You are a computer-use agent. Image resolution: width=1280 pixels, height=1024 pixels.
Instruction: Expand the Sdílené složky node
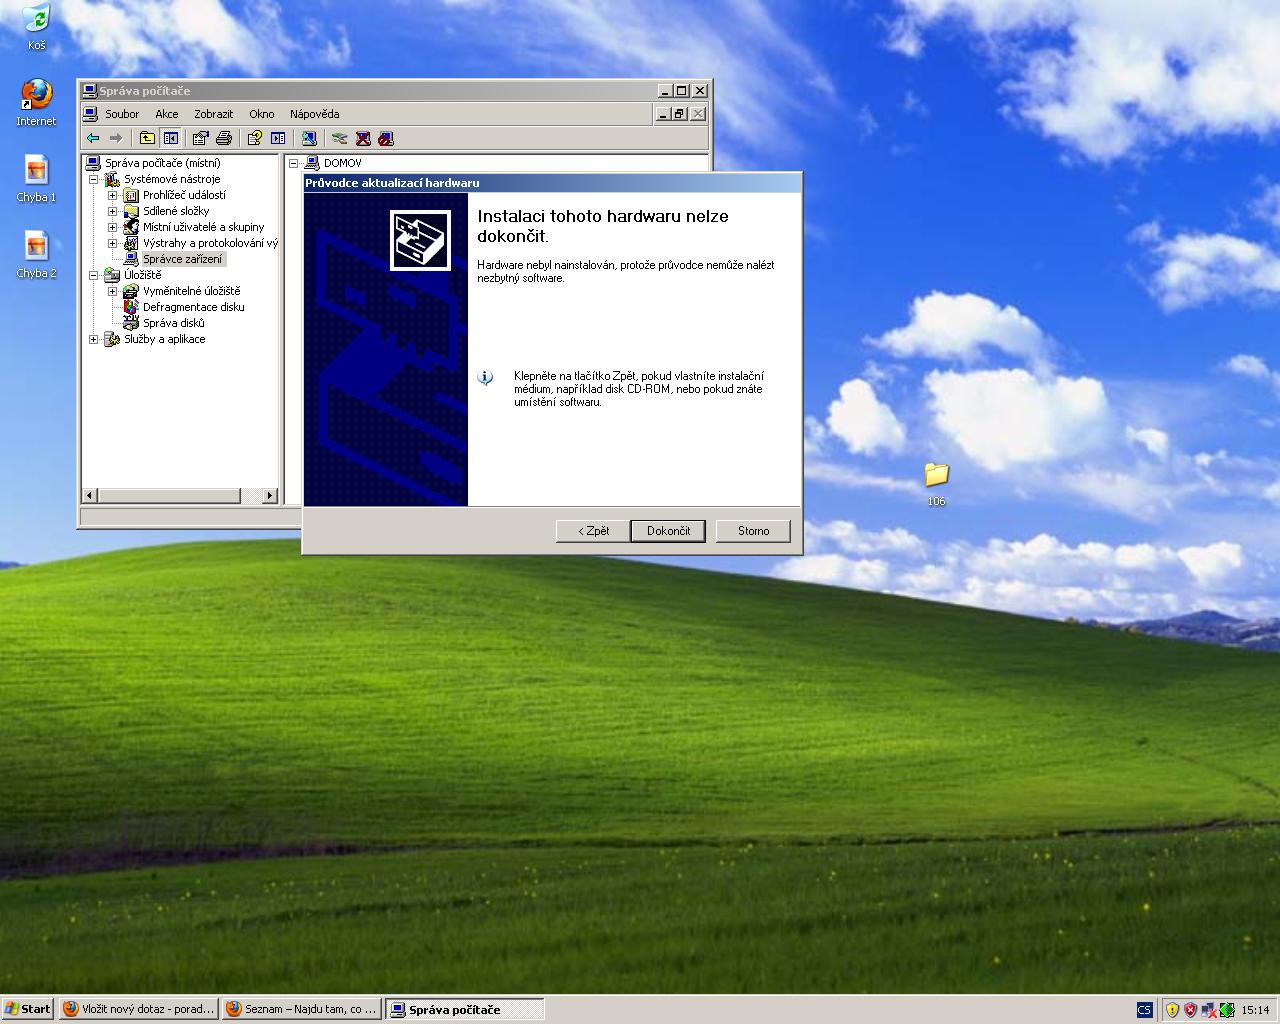[113, 211]
